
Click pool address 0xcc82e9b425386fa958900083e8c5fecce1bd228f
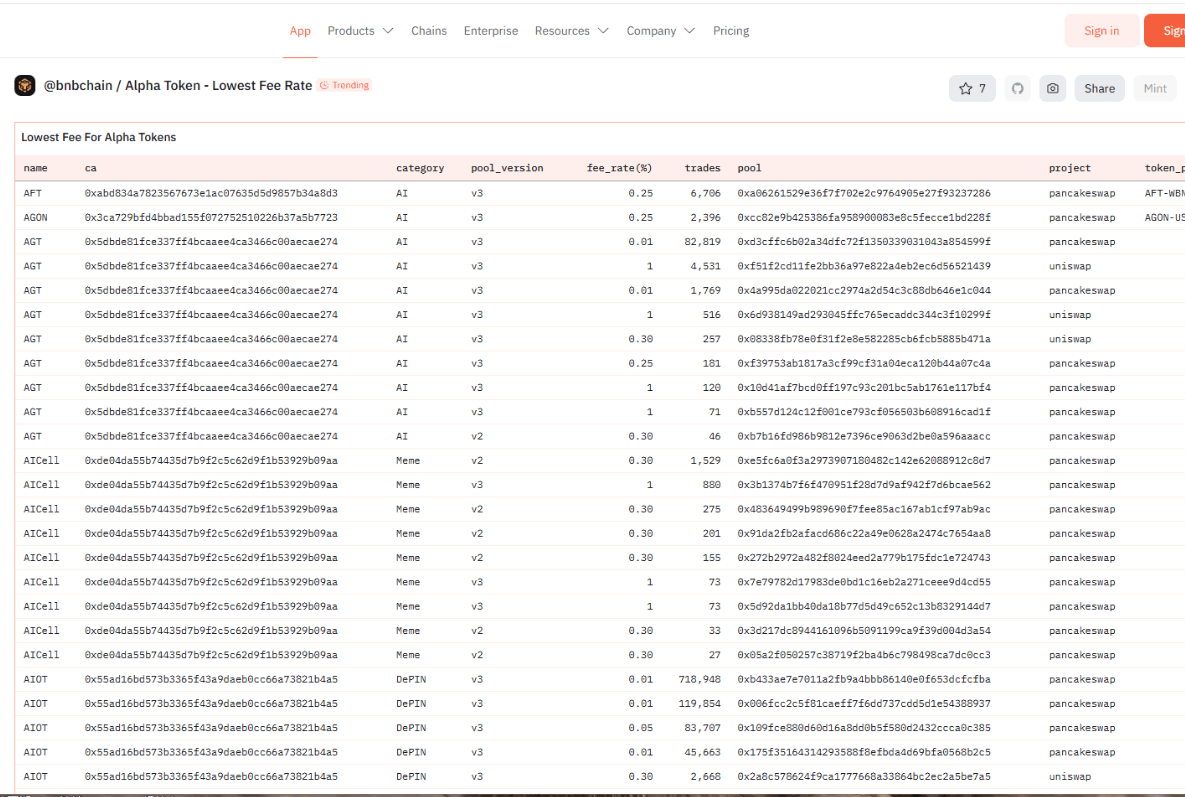[864, 218]
